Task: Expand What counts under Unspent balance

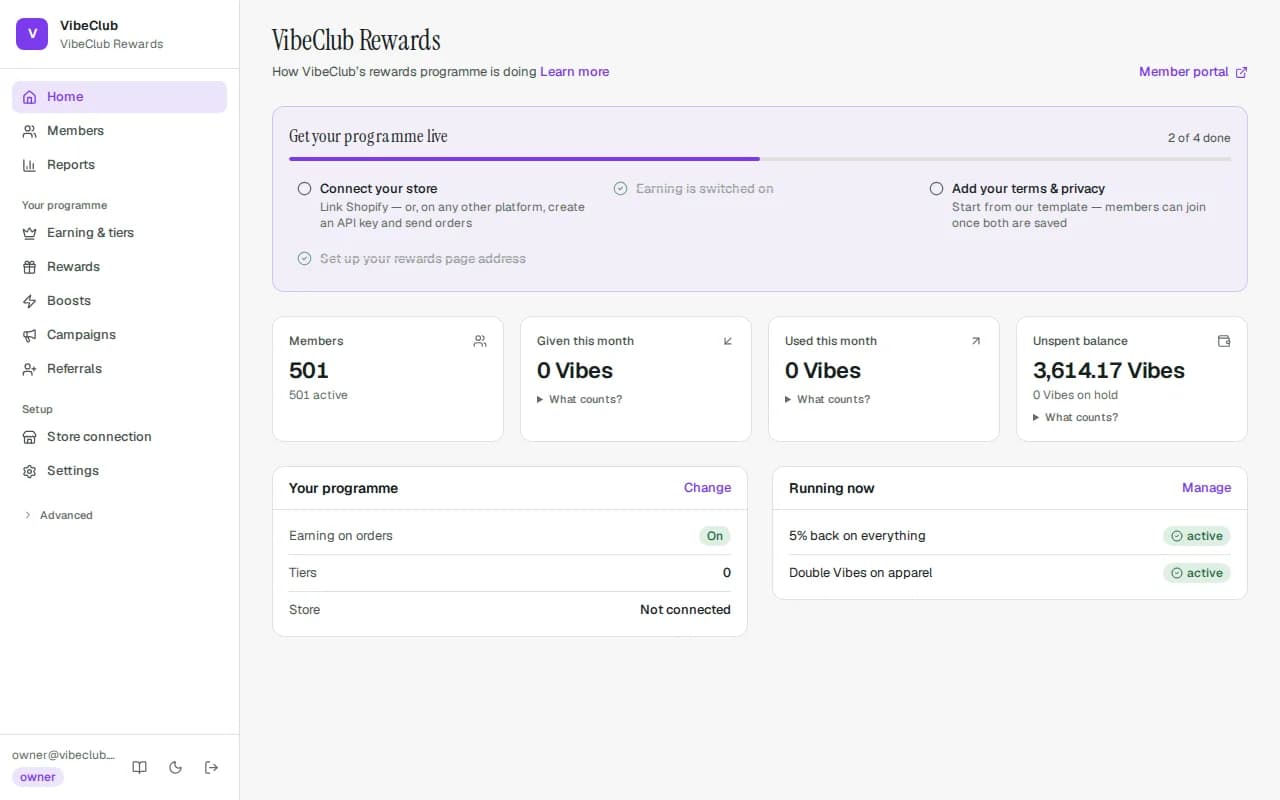Action: pos(1076,417)
